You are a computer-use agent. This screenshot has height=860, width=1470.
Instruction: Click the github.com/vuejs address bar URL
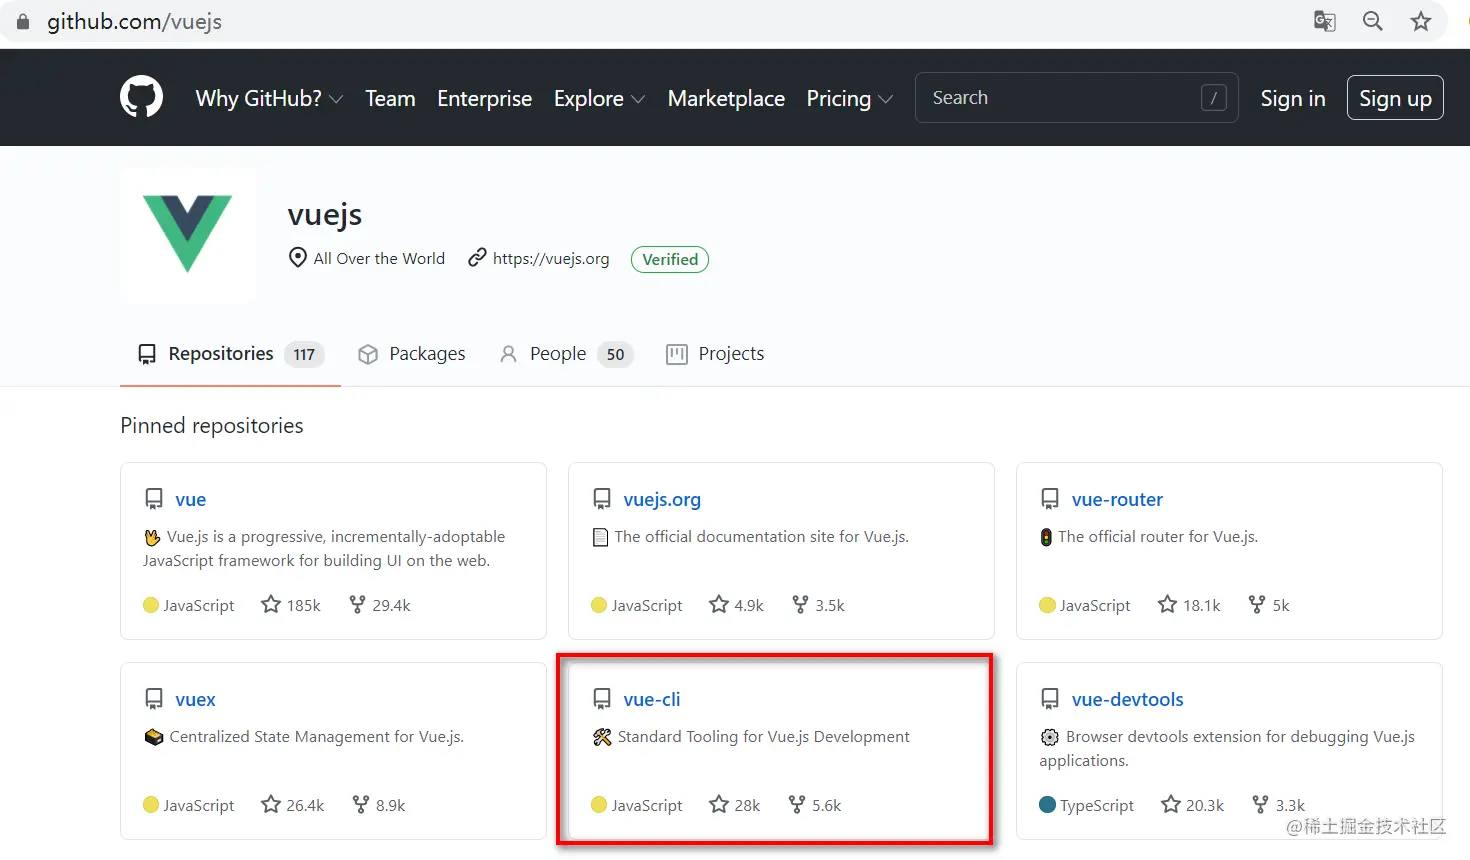pos(134,21)
